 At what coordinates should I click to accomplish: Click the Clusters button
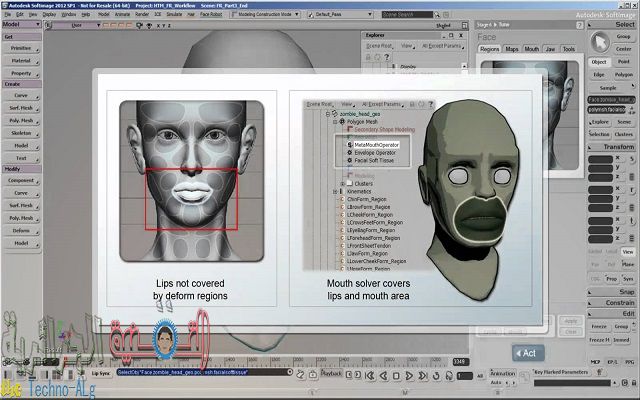pos(624,134)
